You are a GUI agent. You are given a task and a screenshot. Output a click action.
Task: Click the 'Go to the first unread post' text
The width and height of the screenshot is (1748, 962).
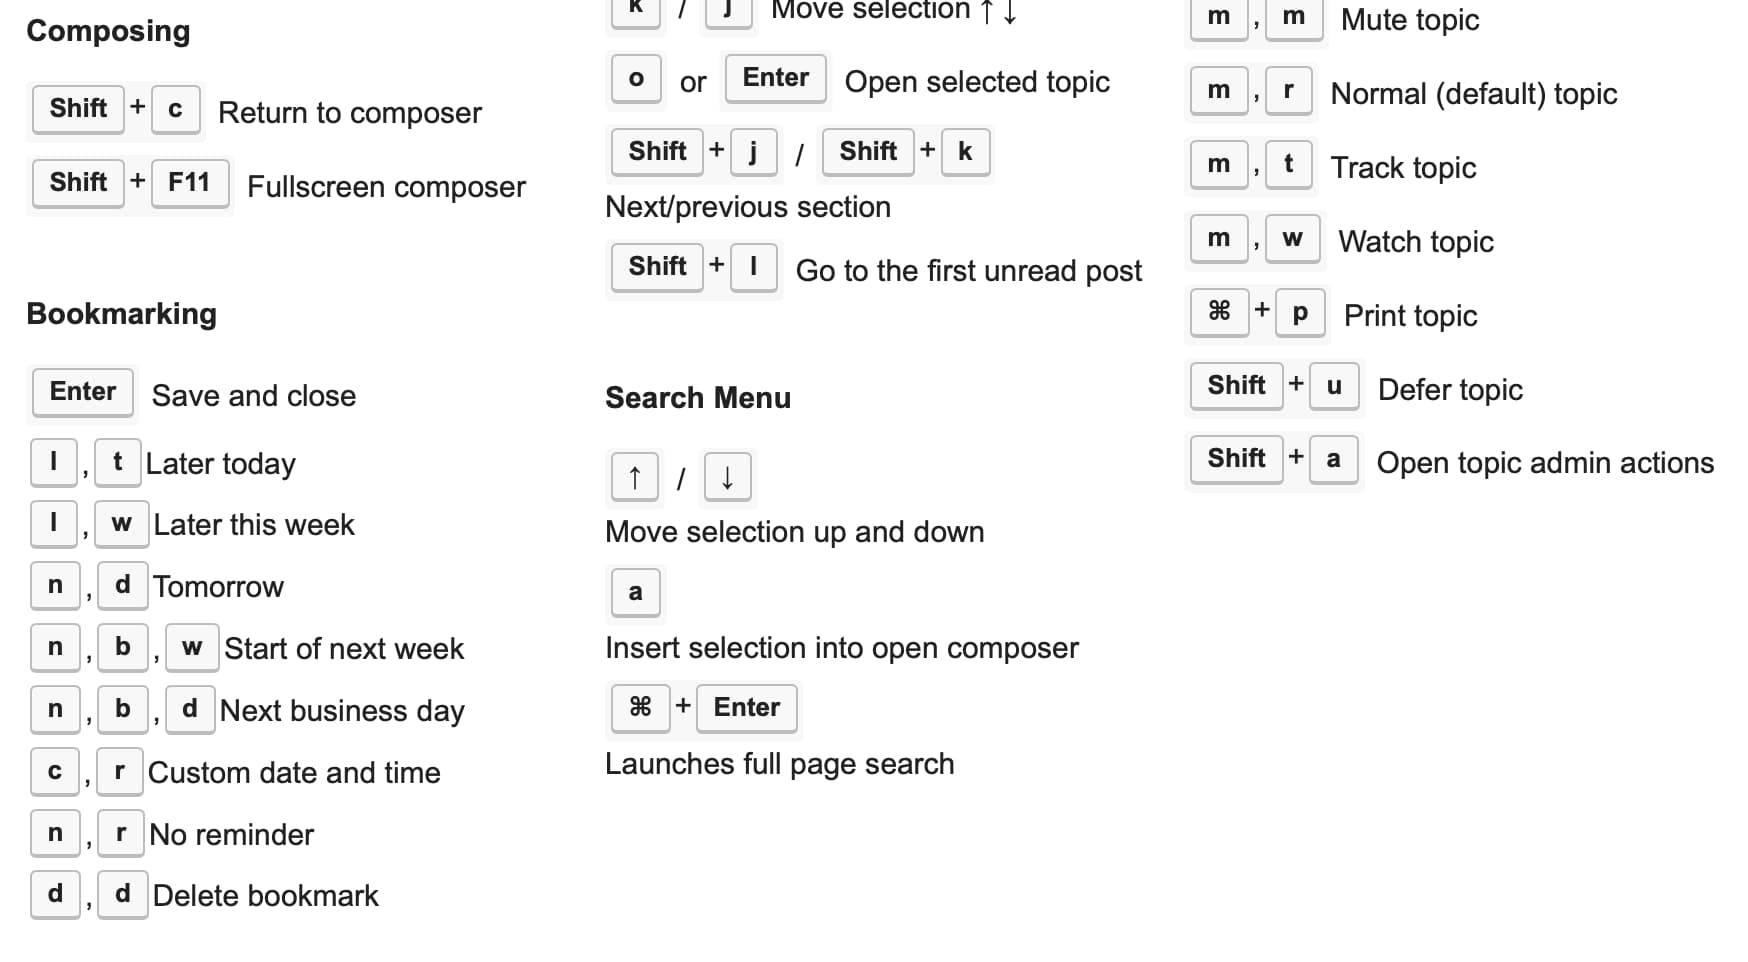(x=969, y=271)
